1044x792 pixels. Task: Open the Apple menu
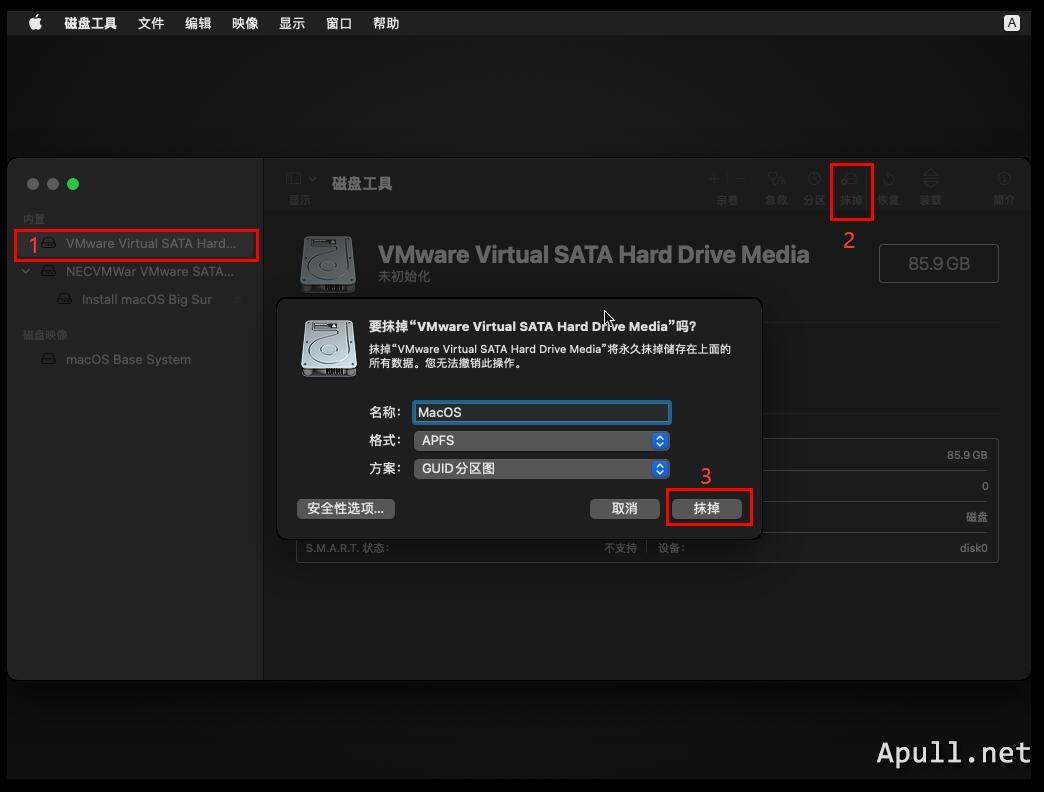pyautogui.click(x=35, y=23)
